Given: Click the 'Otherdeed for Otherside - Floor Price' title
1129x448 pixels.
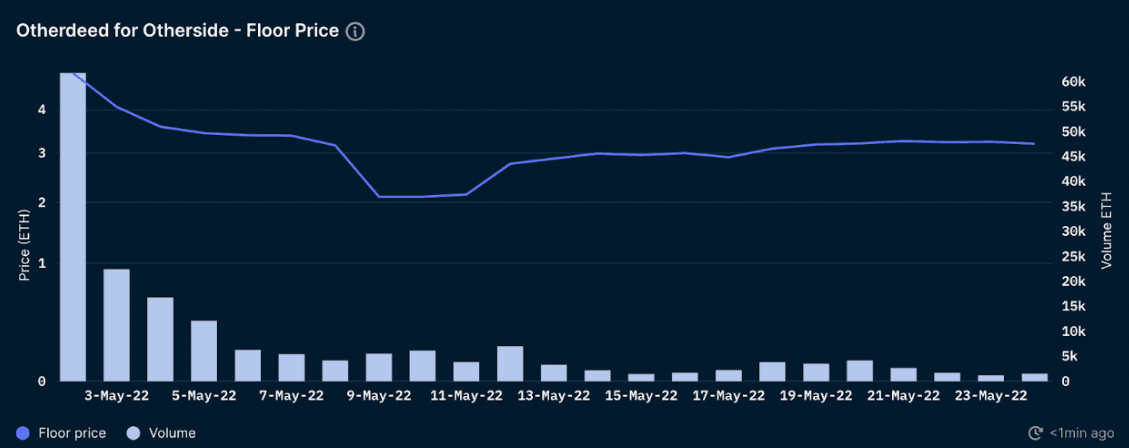Looking at the screenshot, I should pyautogui.click(x=177, y=31).
